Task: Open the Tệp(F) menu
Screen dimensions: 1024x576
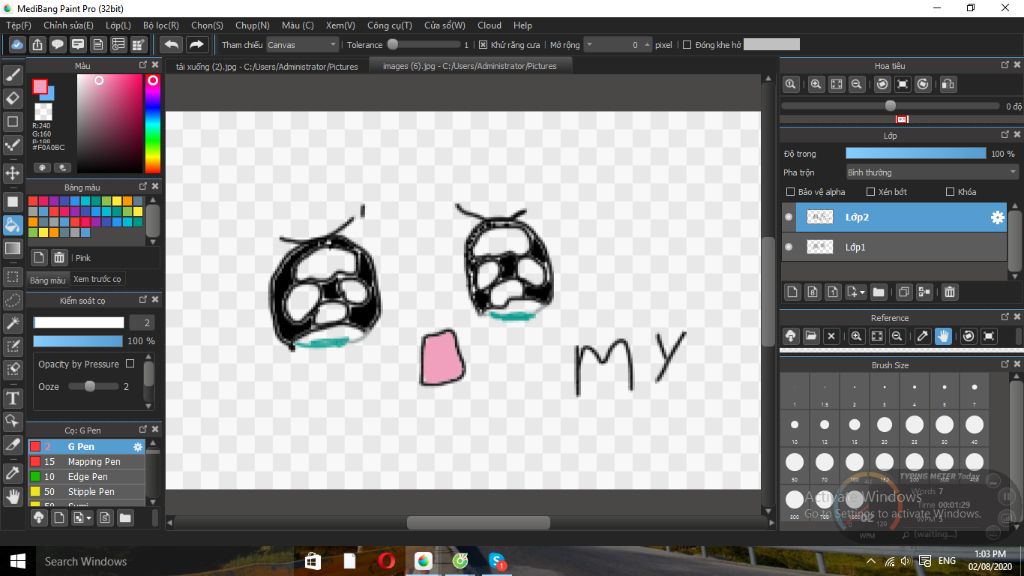Action: tap(18, 25)
